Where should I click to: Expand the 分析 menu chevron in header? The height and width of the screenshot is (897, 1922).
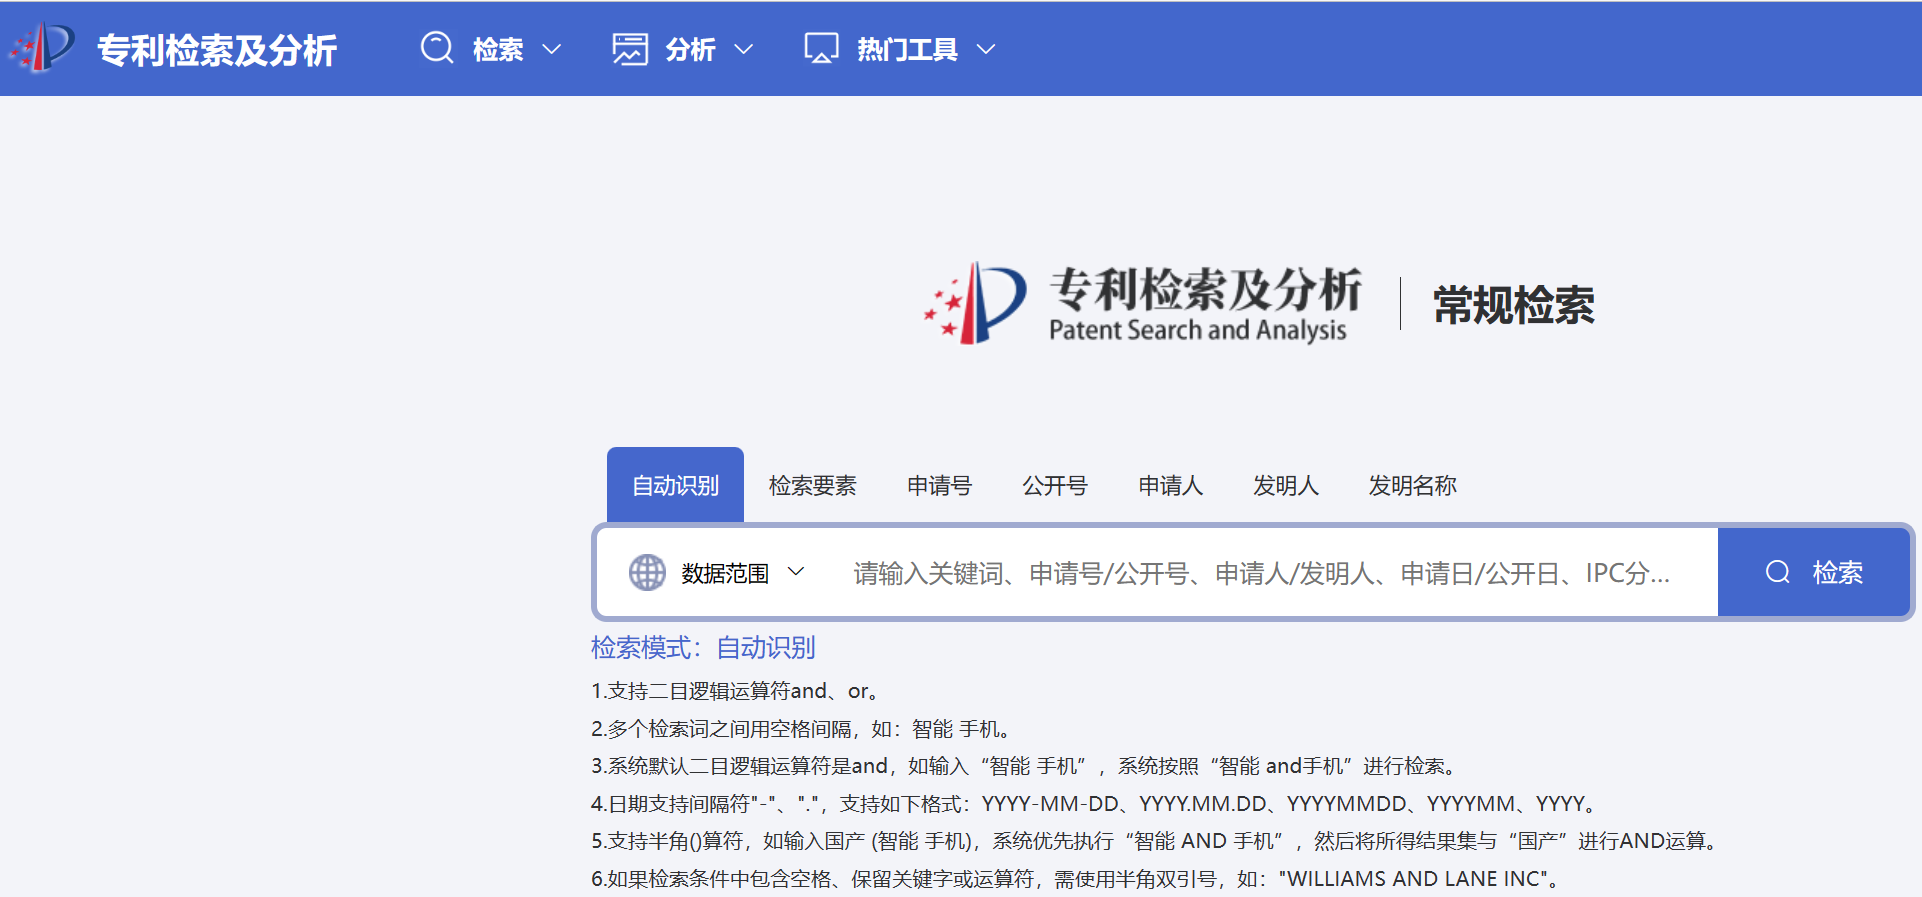point(743,49)
